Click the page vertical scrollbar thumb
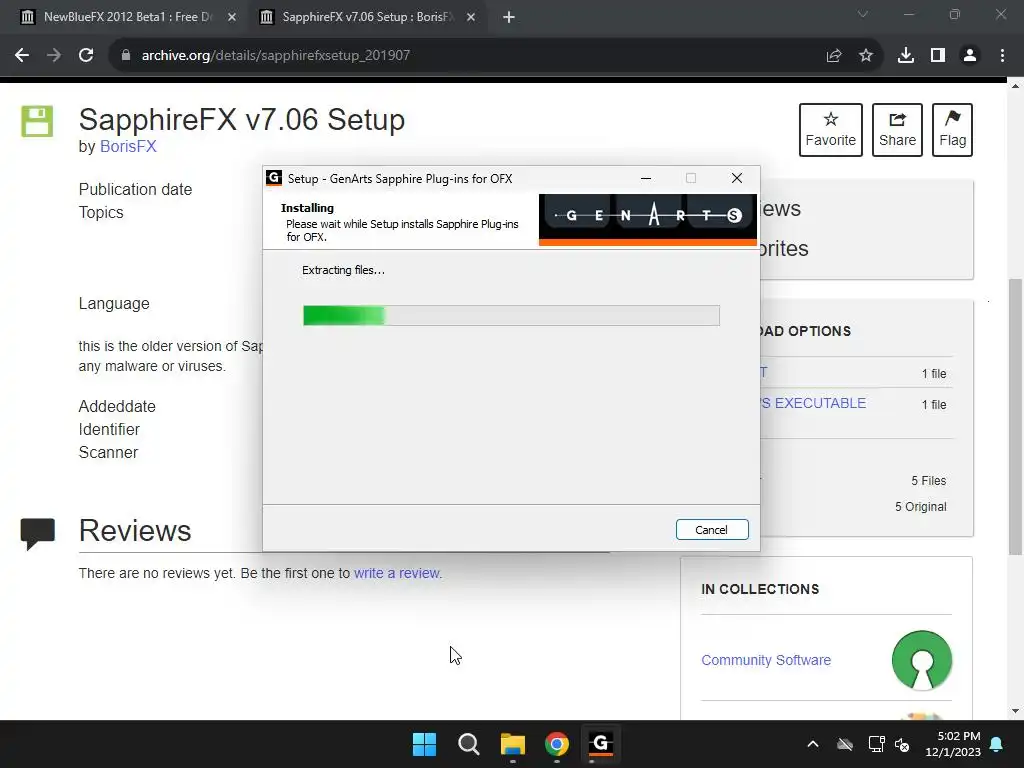This screenshot has width=1024, height=768. [1015, 417]
